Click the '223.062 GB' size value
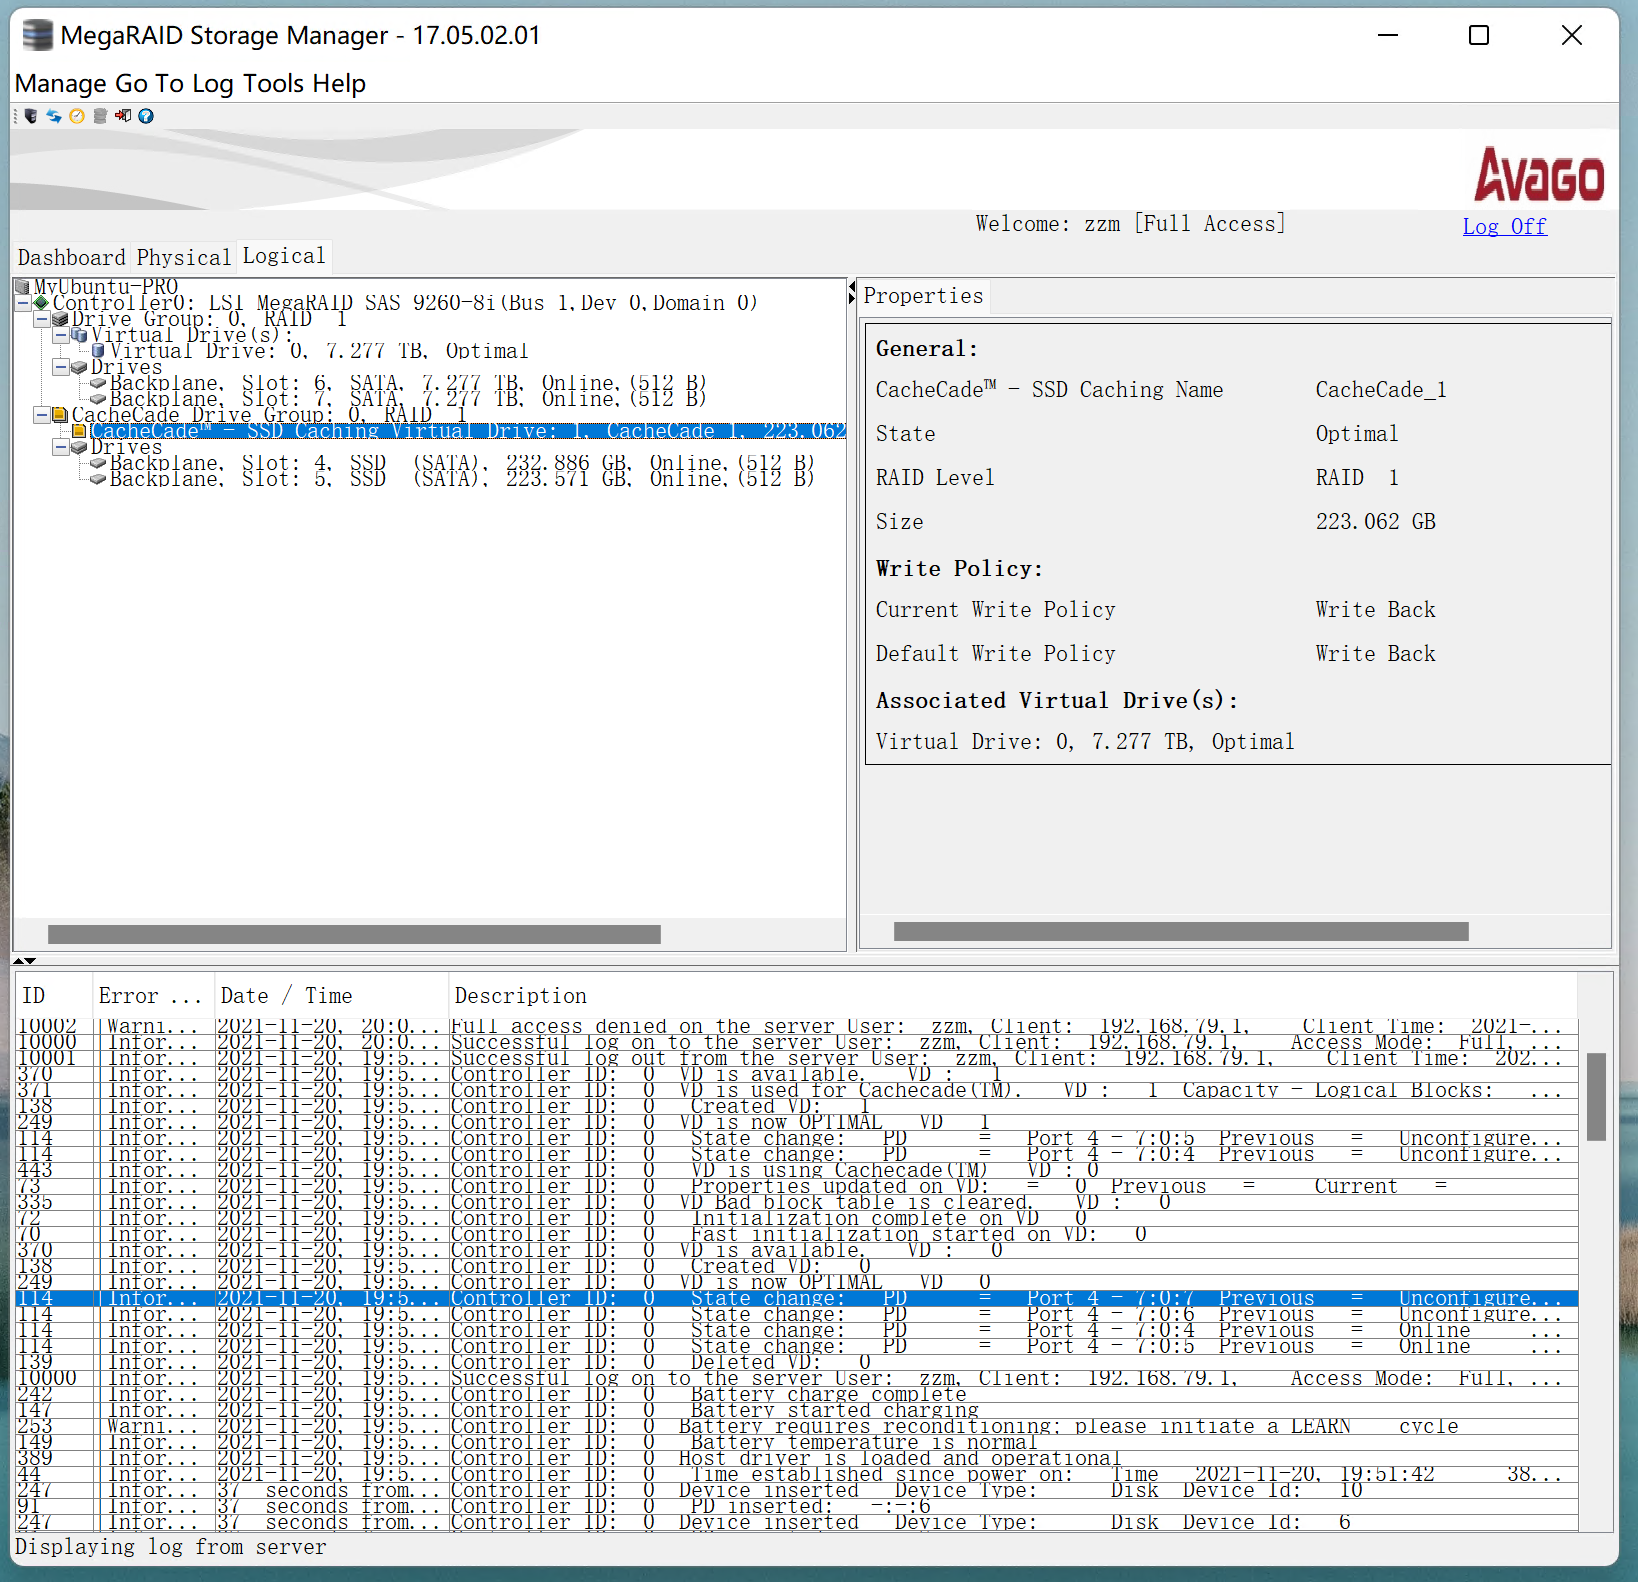1638x1582 pixels. coord(1375,522)
